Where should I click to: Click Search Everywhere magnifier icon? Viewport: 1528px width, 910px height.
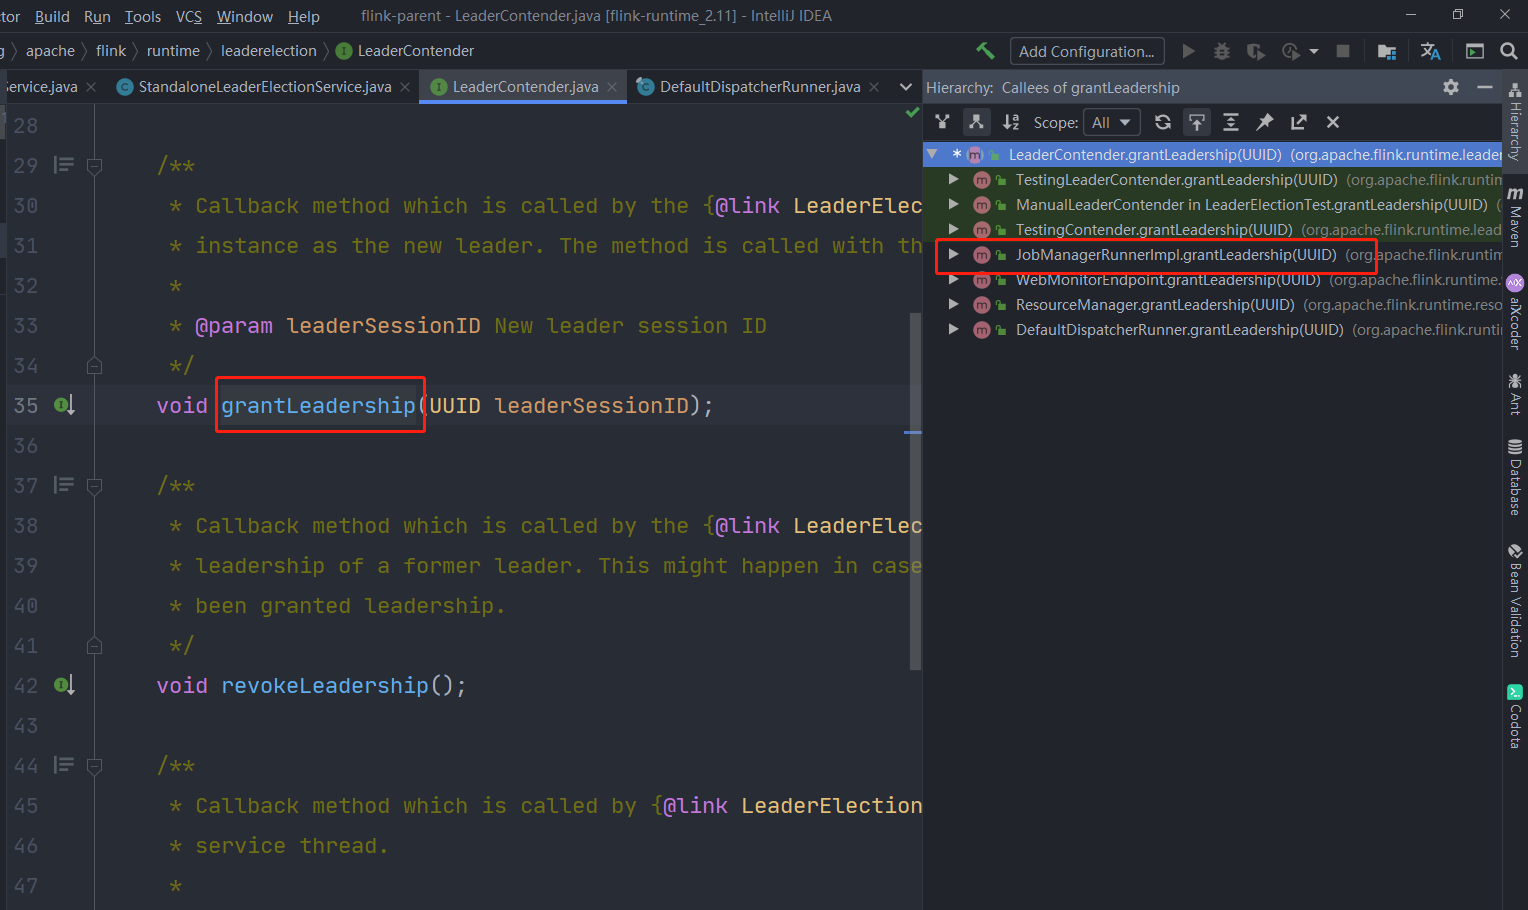point(1509,51)
